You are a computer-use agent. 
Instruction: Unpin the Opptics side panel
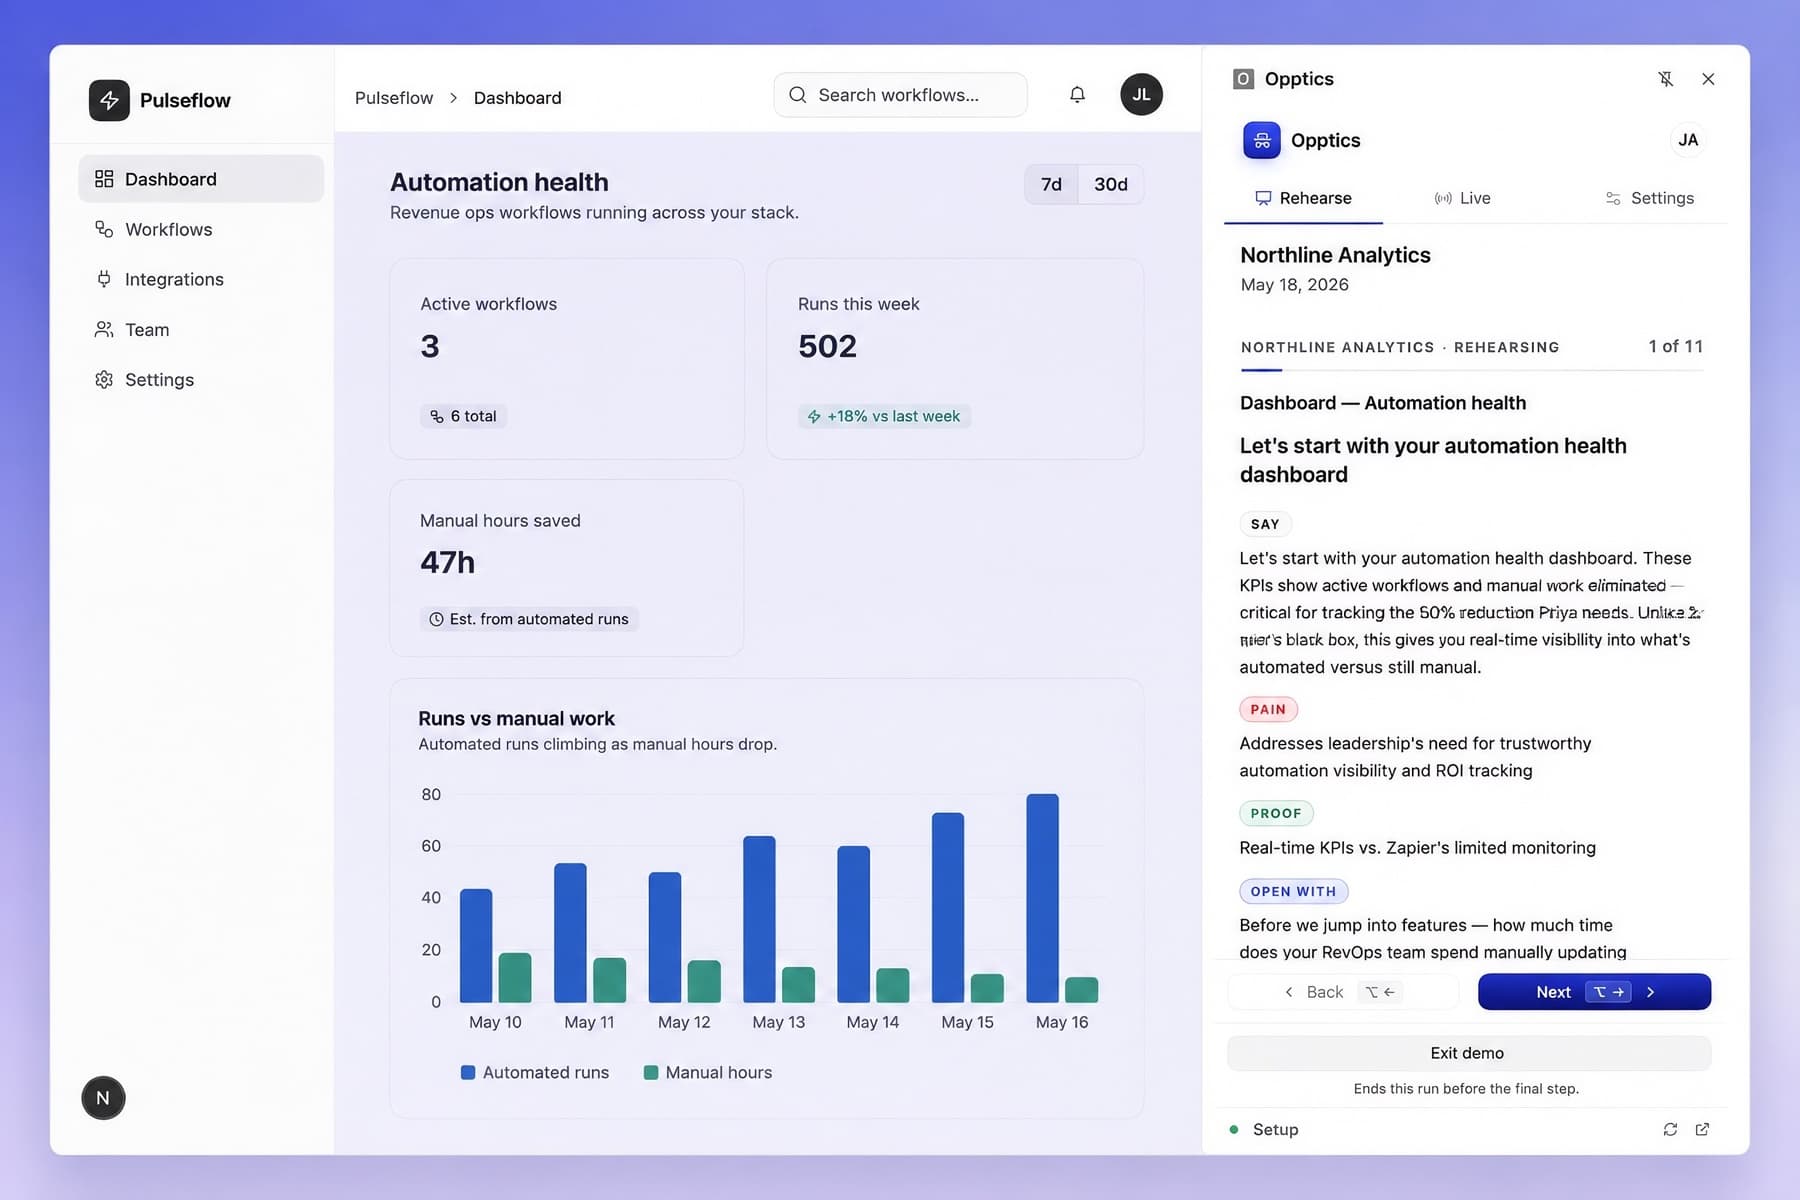[1665, 79]
